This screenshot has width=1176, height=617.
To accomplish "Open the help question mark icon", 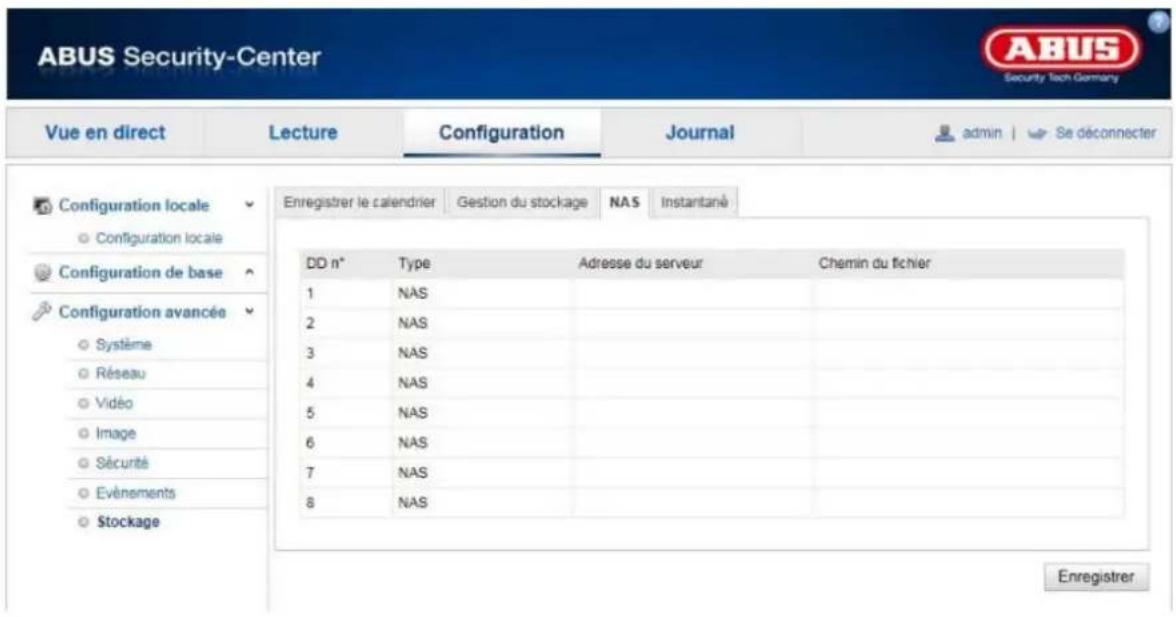I will point(1159,22).
